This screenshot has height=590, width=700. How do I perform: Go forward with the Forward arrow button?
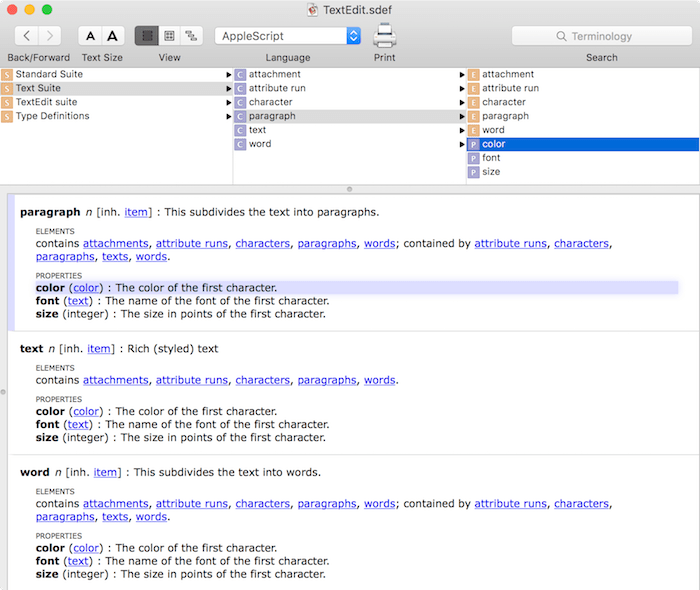pos(50,36)
